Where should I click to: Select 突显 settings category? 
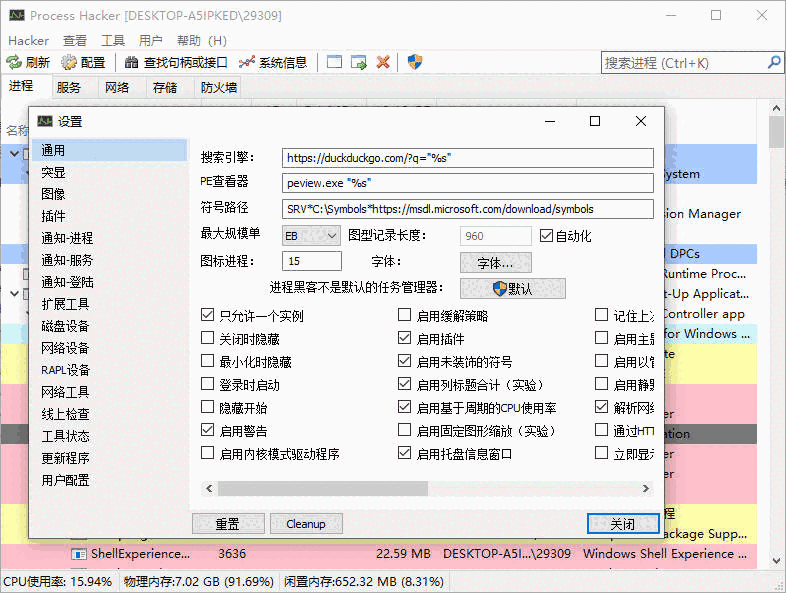pos(109,172)
